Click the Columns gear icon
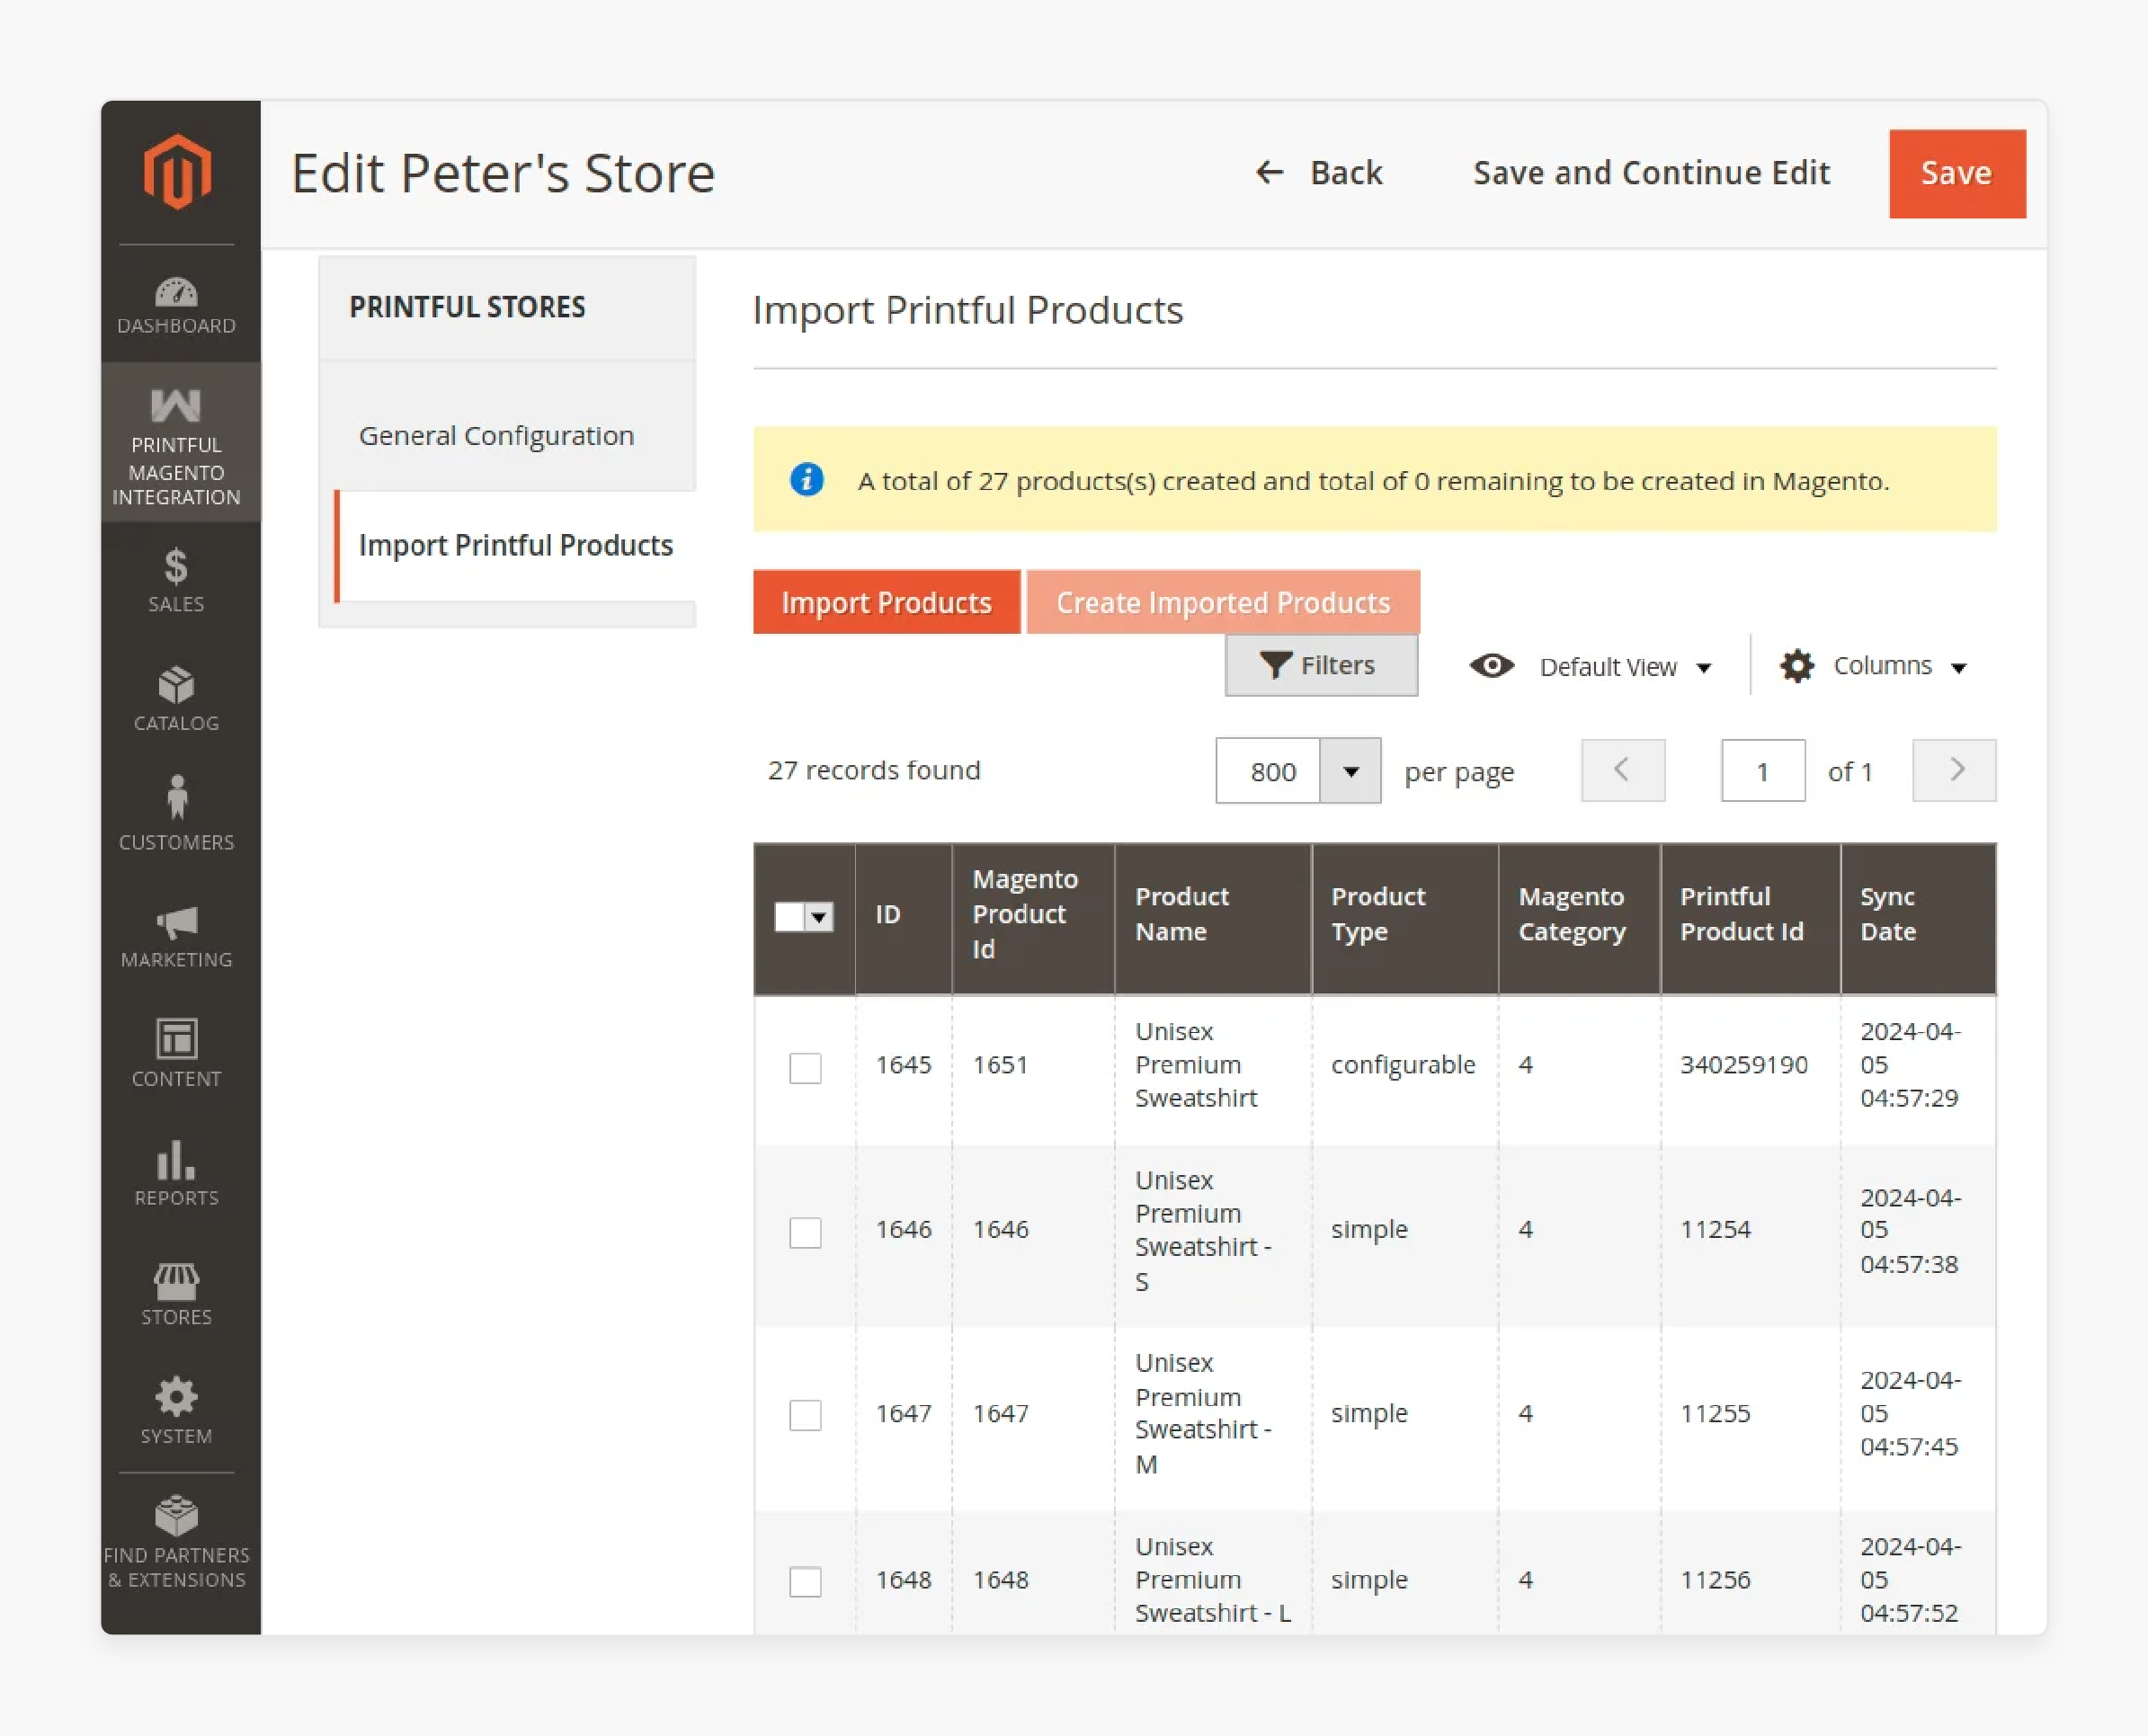 pyautogui.click(x=1797, y=666)
